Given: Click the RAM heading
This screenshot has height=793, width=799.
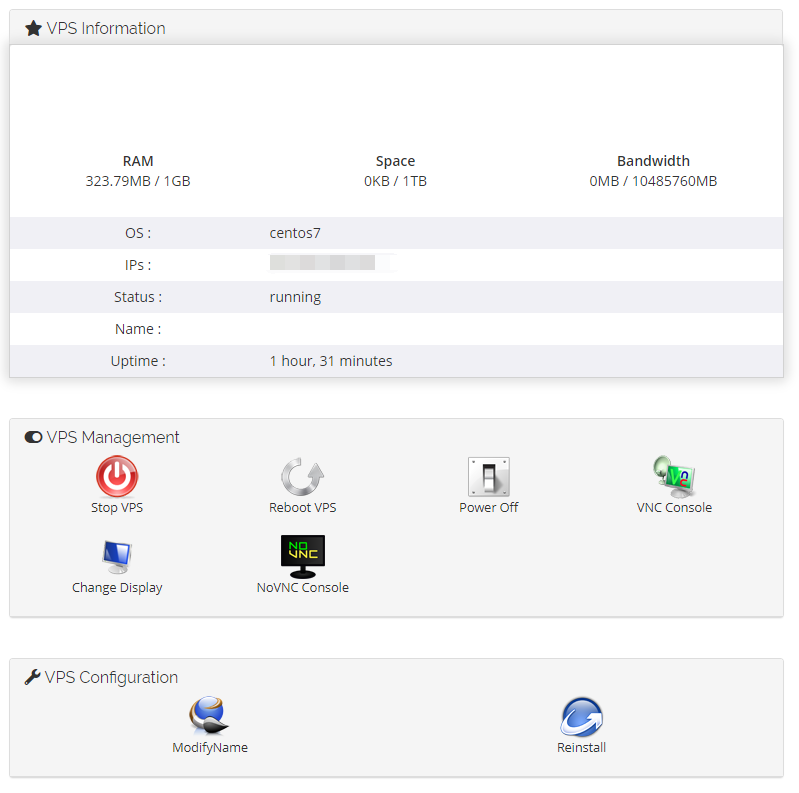Looking at the screenshot, I should coord(138,161).
